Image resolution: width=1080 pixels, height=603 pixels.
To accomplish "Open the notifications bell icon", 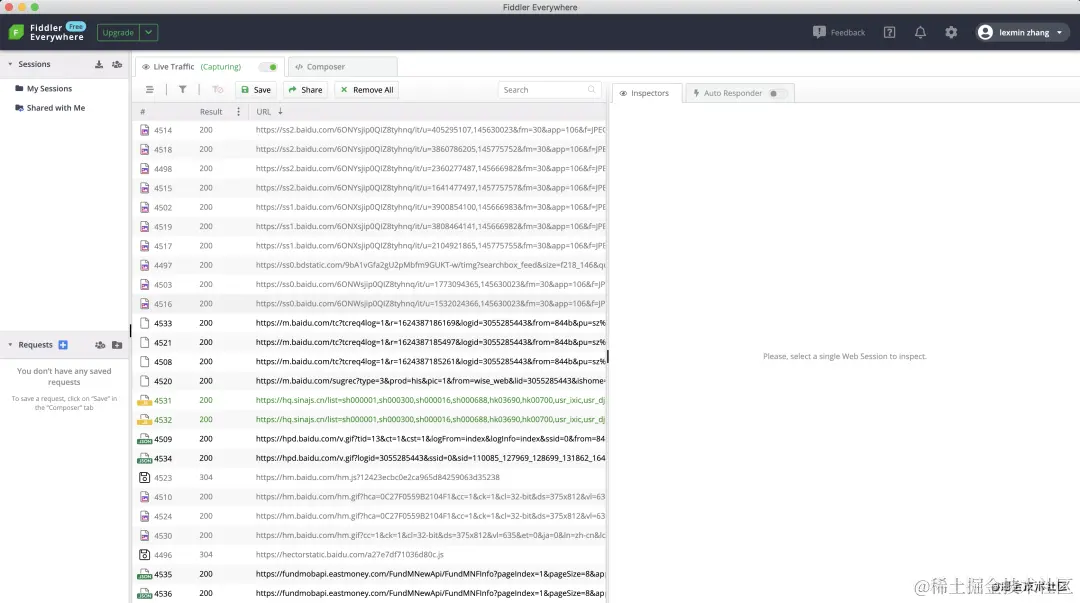I will 920,32.
